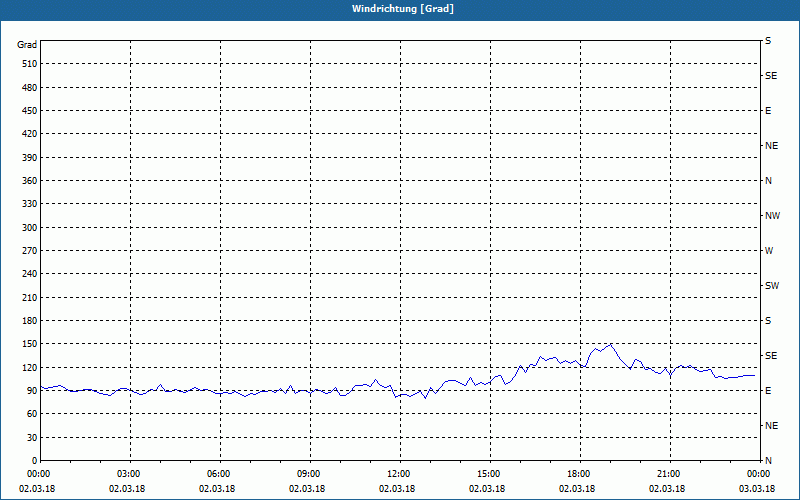Select the 270 y-axis value
This screenshot has height=500, width=800.
click(x=30, y=251)
